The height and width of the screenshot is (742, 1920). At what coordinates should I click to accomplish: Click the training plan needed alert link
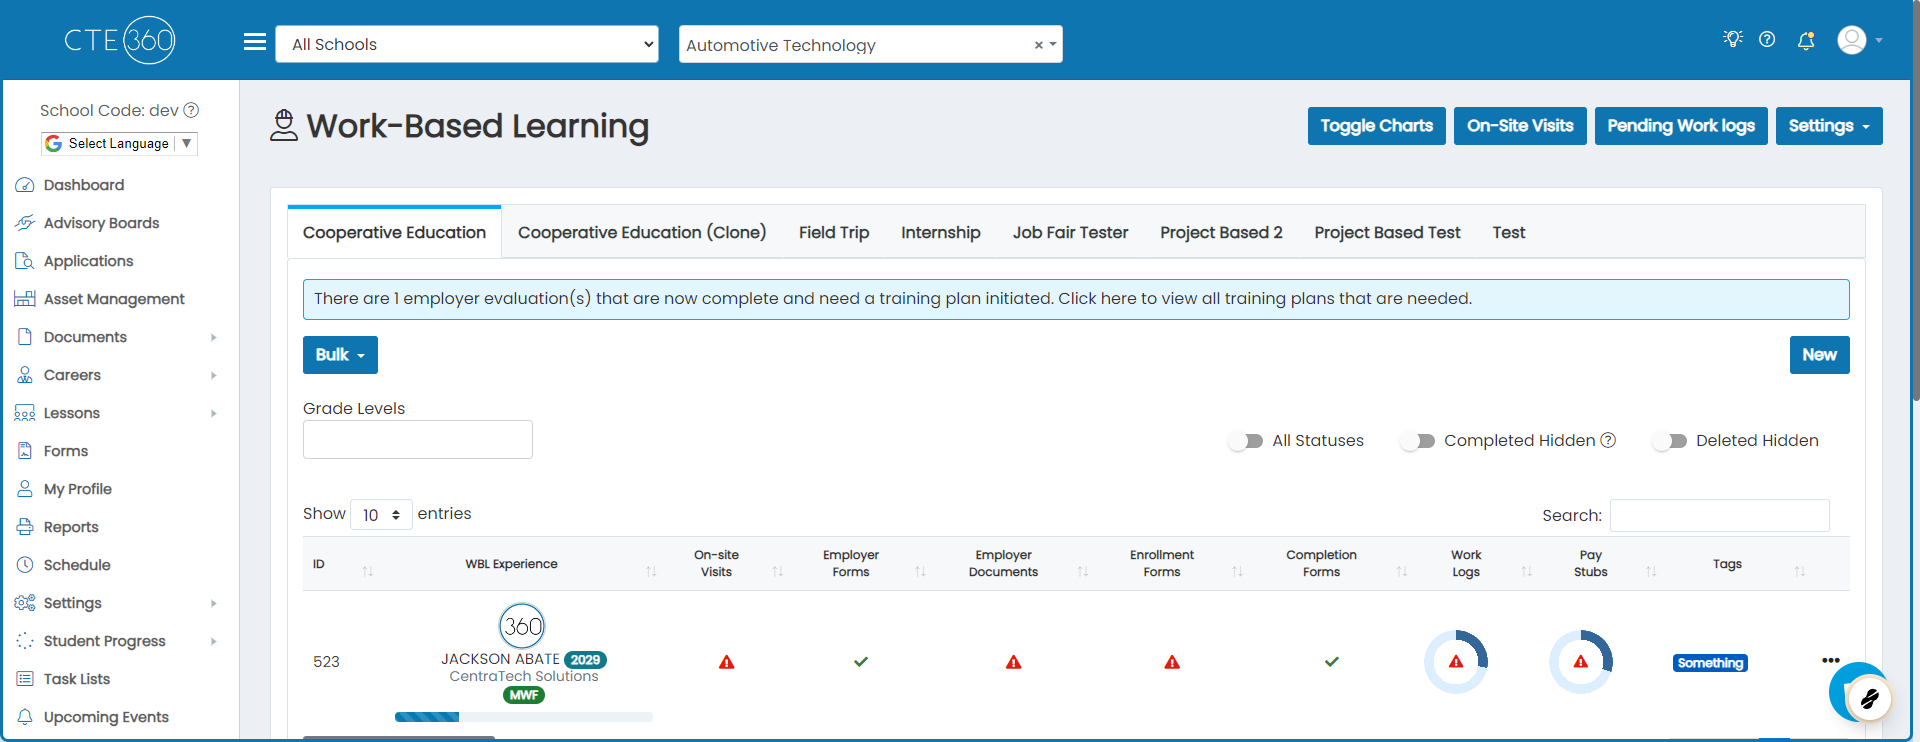pyautogui.click(x=1076, y=299)
